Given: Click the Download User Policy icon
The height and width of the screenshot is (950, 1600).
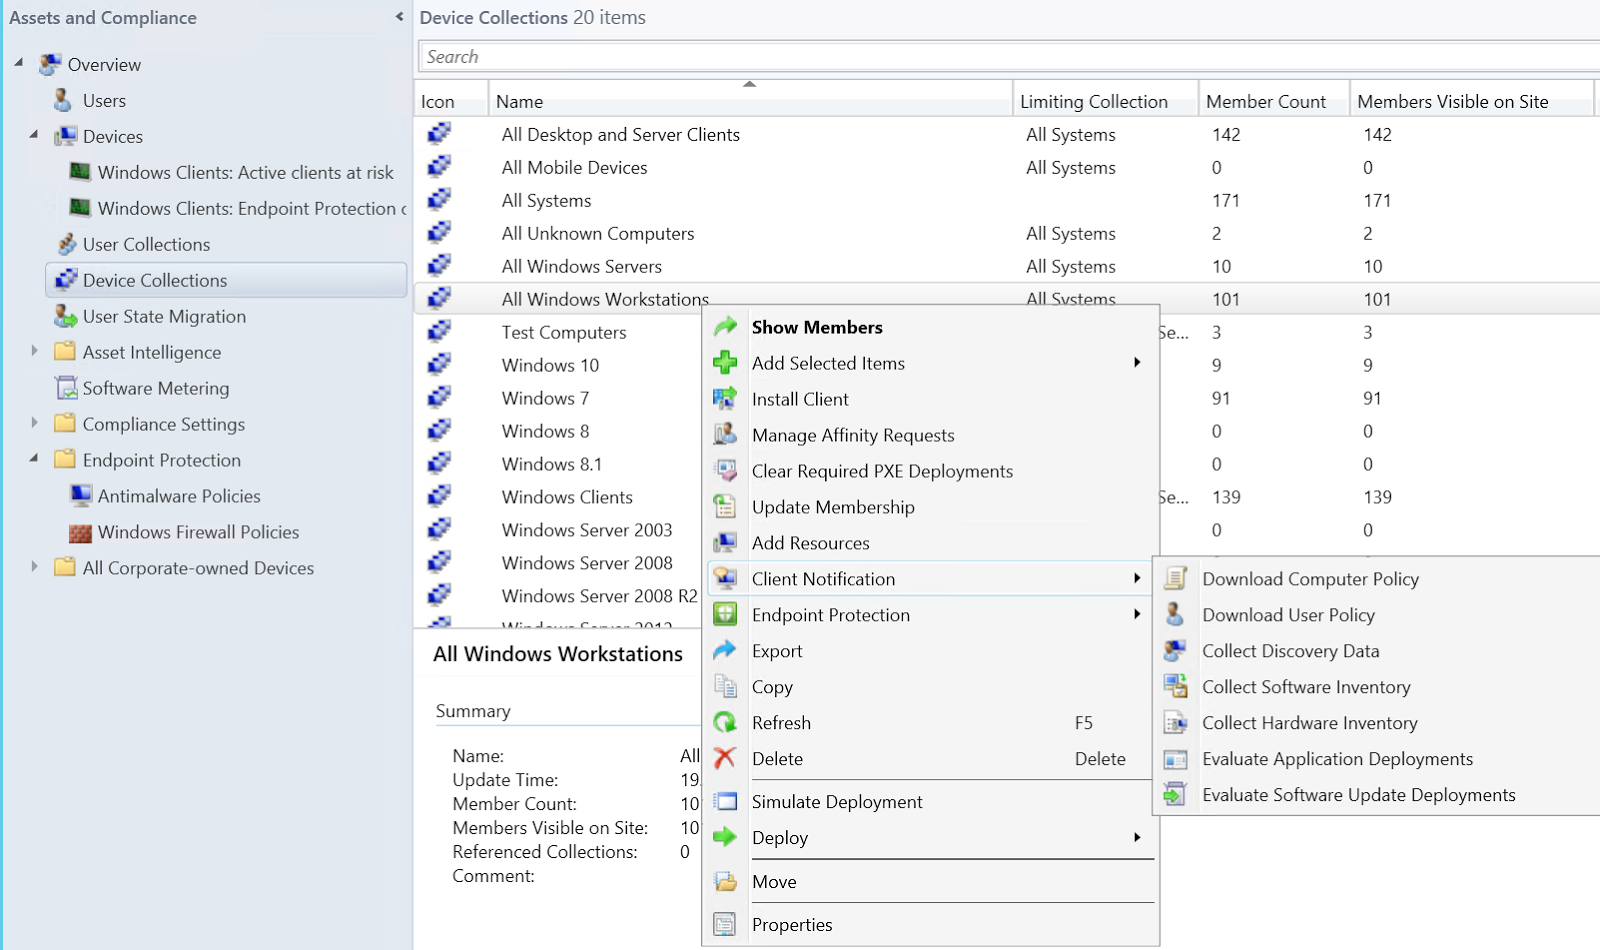Looking at the screenshot, I should pos(1175,615).
